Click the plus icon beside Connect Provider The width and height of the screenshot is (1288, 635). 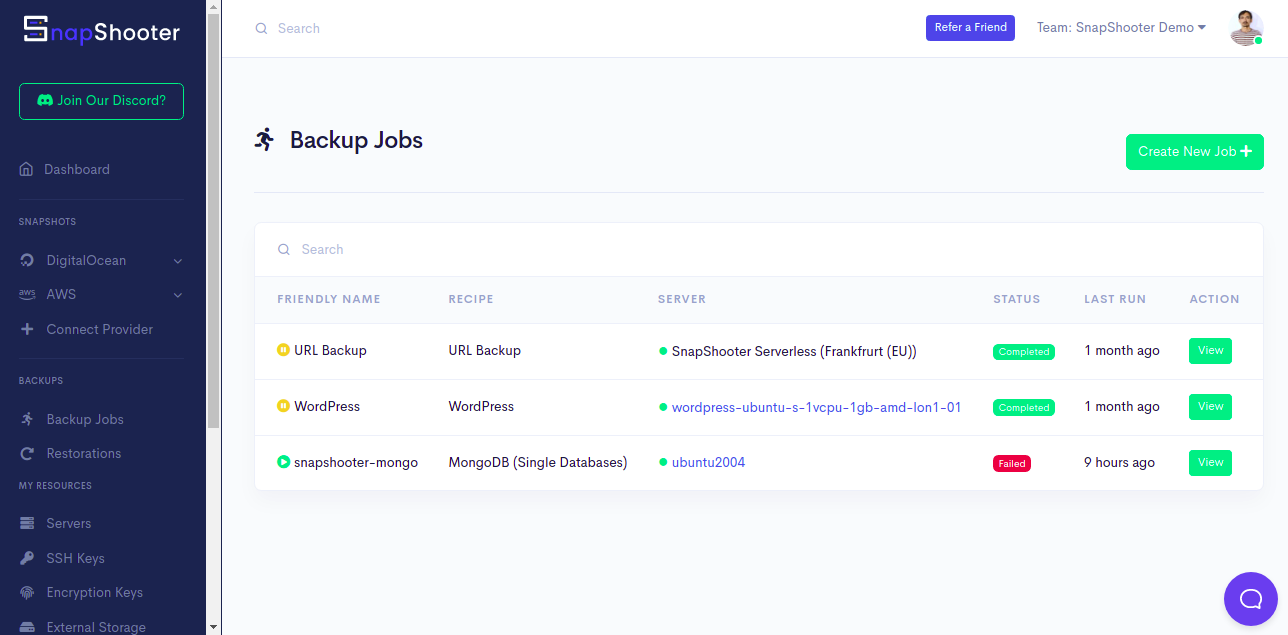click(x=27, y=329)
